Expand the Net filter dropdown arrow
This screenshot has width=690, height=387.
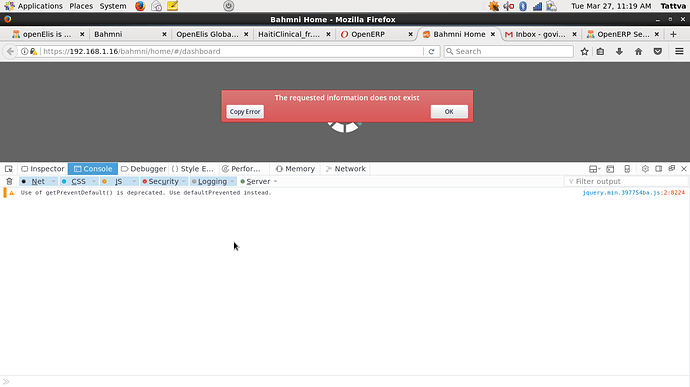pos(54,181)
